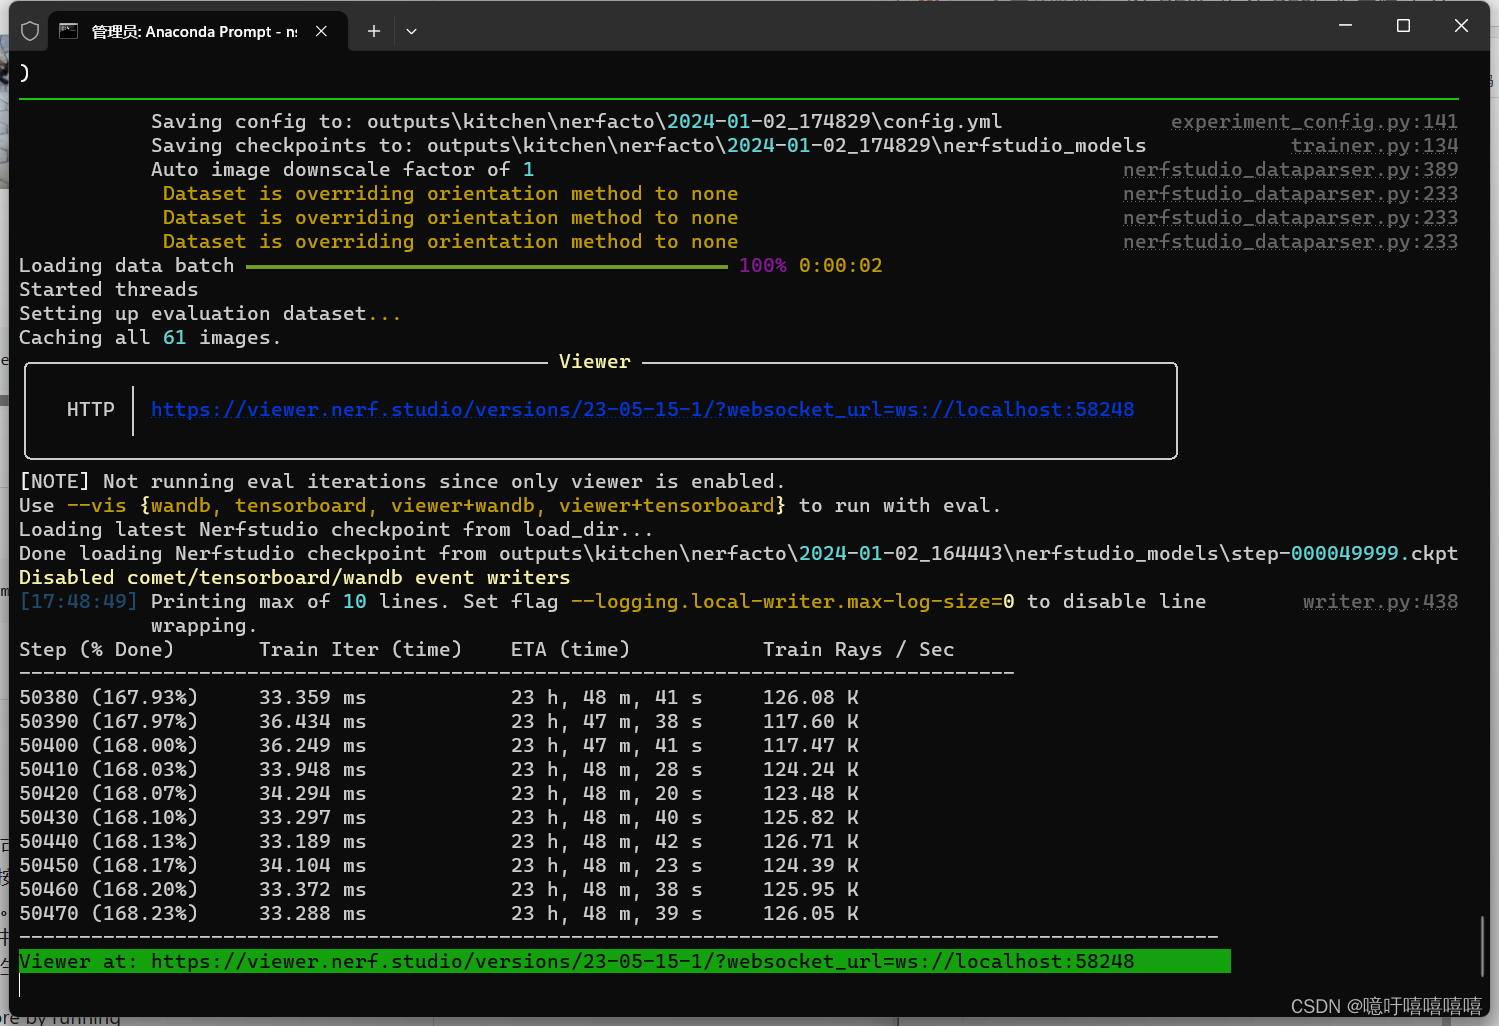Click the 'ETA (time)' column header

click(x=570, y=649)
